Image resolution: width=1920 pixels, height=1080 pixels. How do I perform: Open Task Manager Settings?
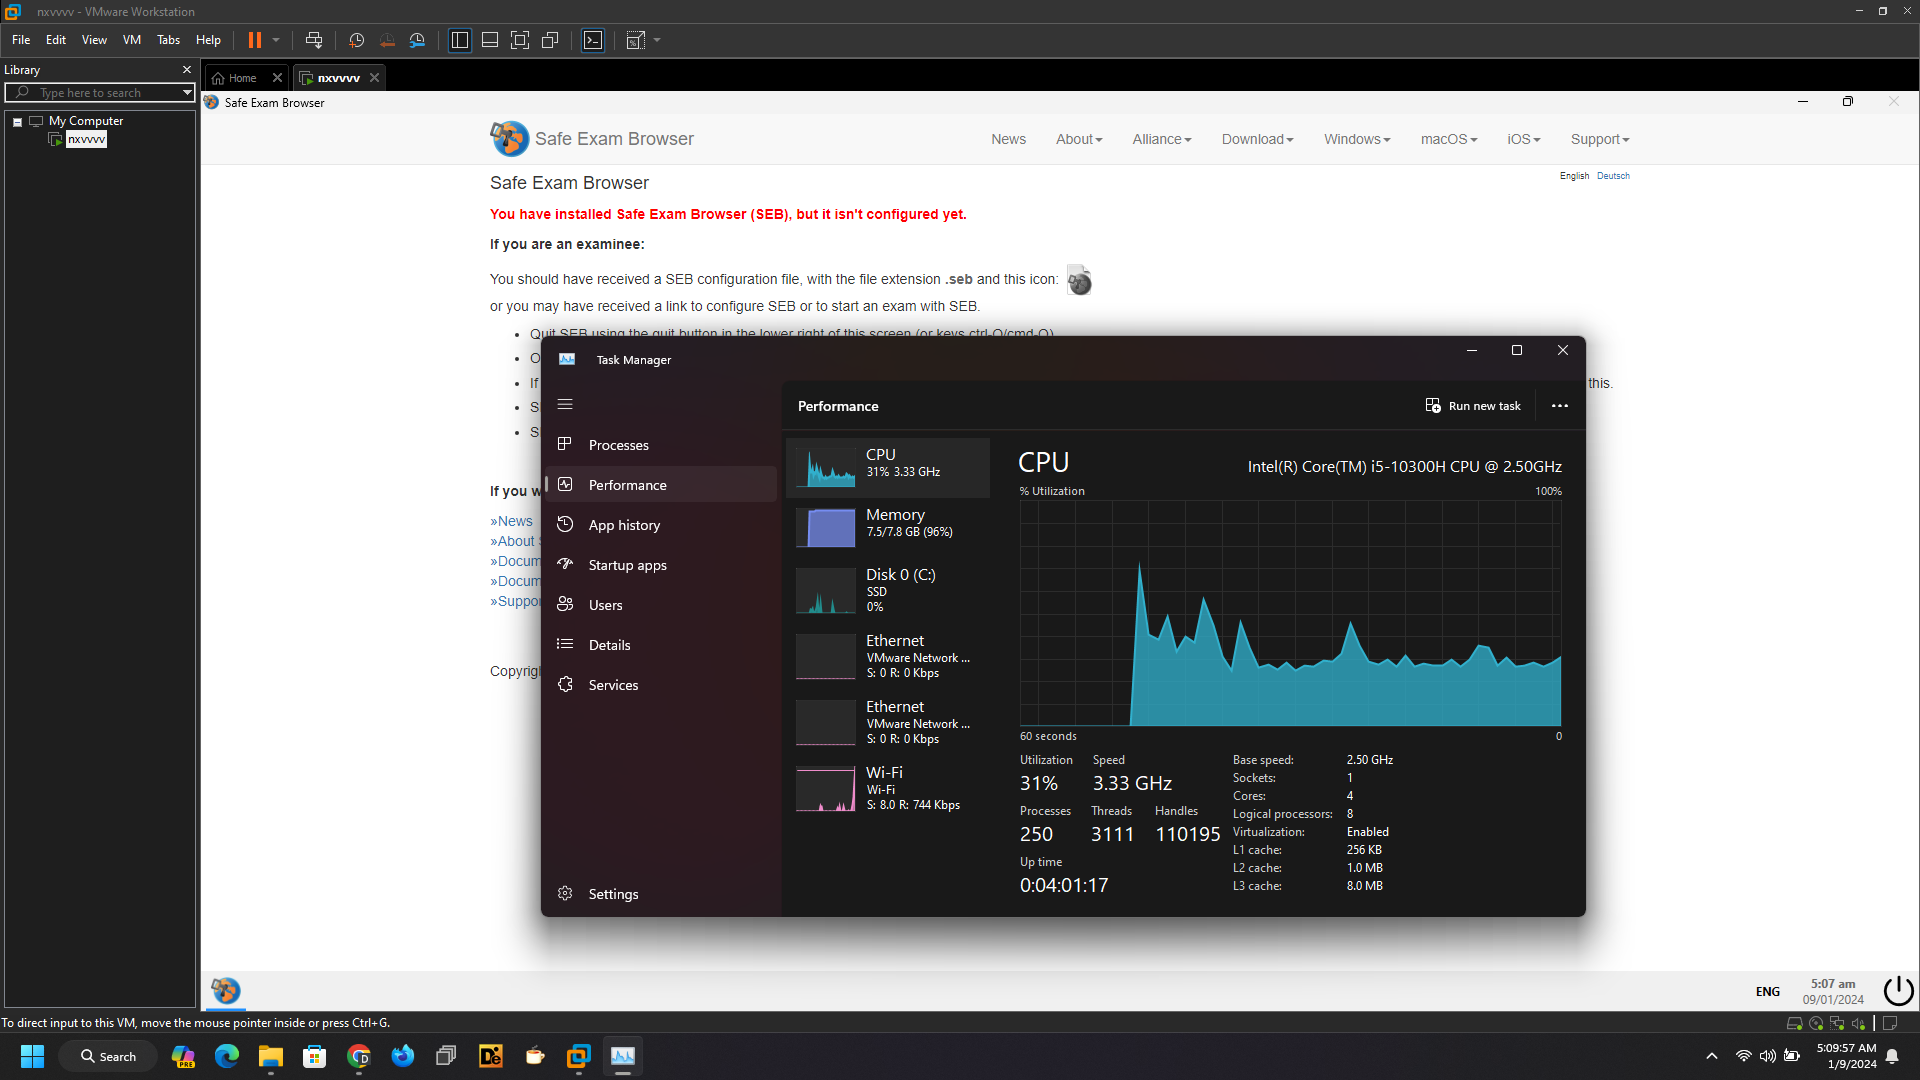(x=613, y=894)
